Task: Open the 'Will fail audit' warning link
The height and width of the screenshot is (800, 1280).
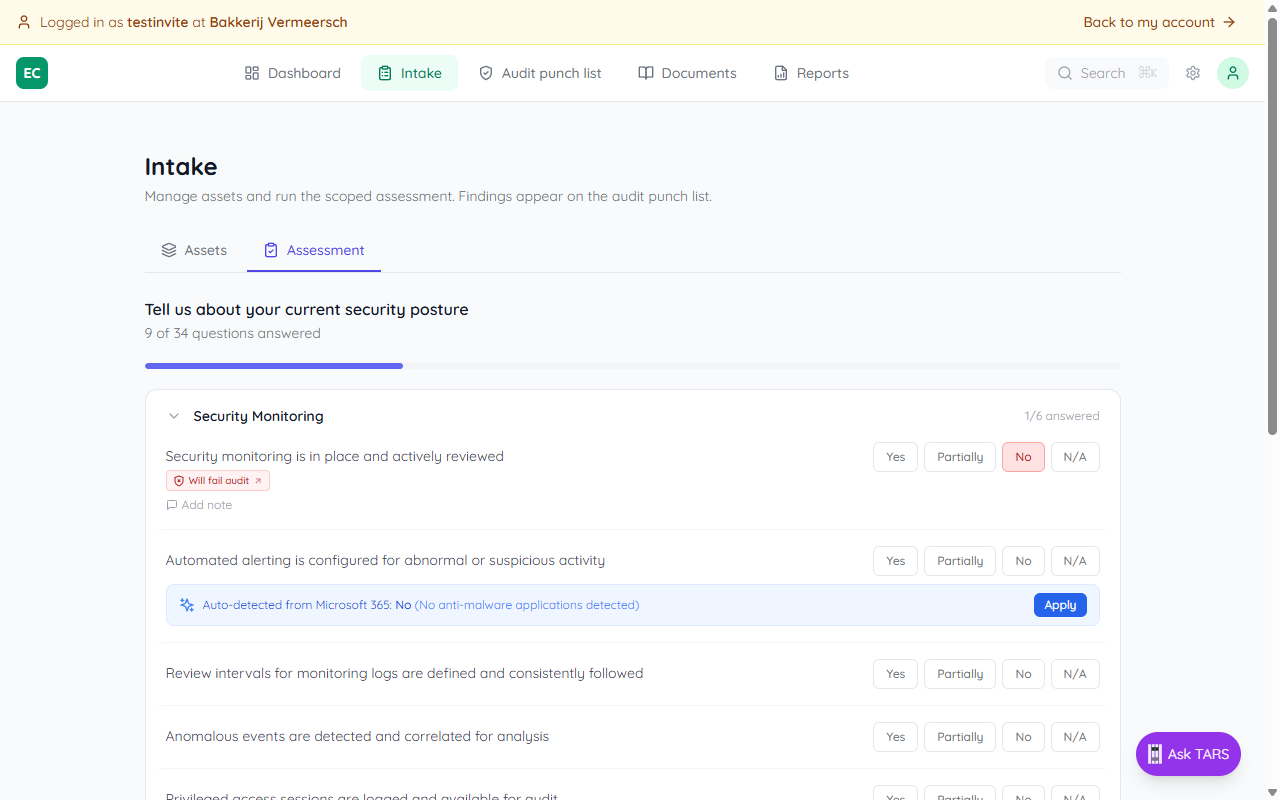Action: click(x=217, y=480)
